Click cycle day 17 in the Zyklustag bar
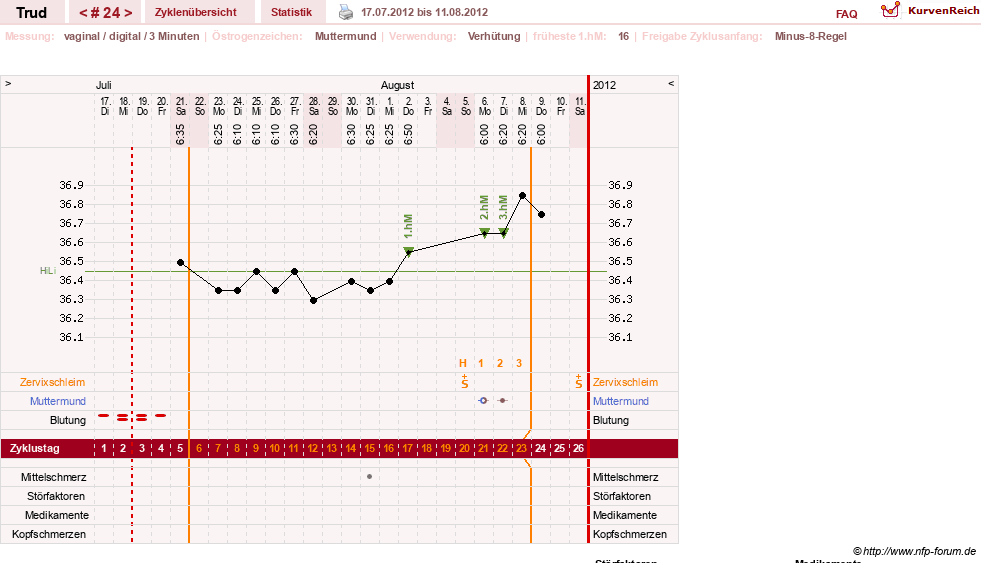This screenshot has width=981, height=563. click(x=408, y=449)
